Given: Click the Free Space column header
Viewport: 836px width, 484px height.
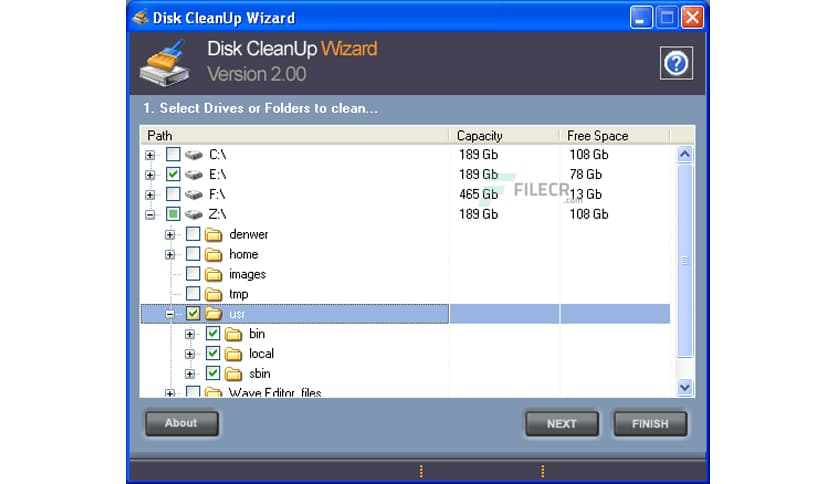Looking at the screenshot, I should [x=615, y=135].
